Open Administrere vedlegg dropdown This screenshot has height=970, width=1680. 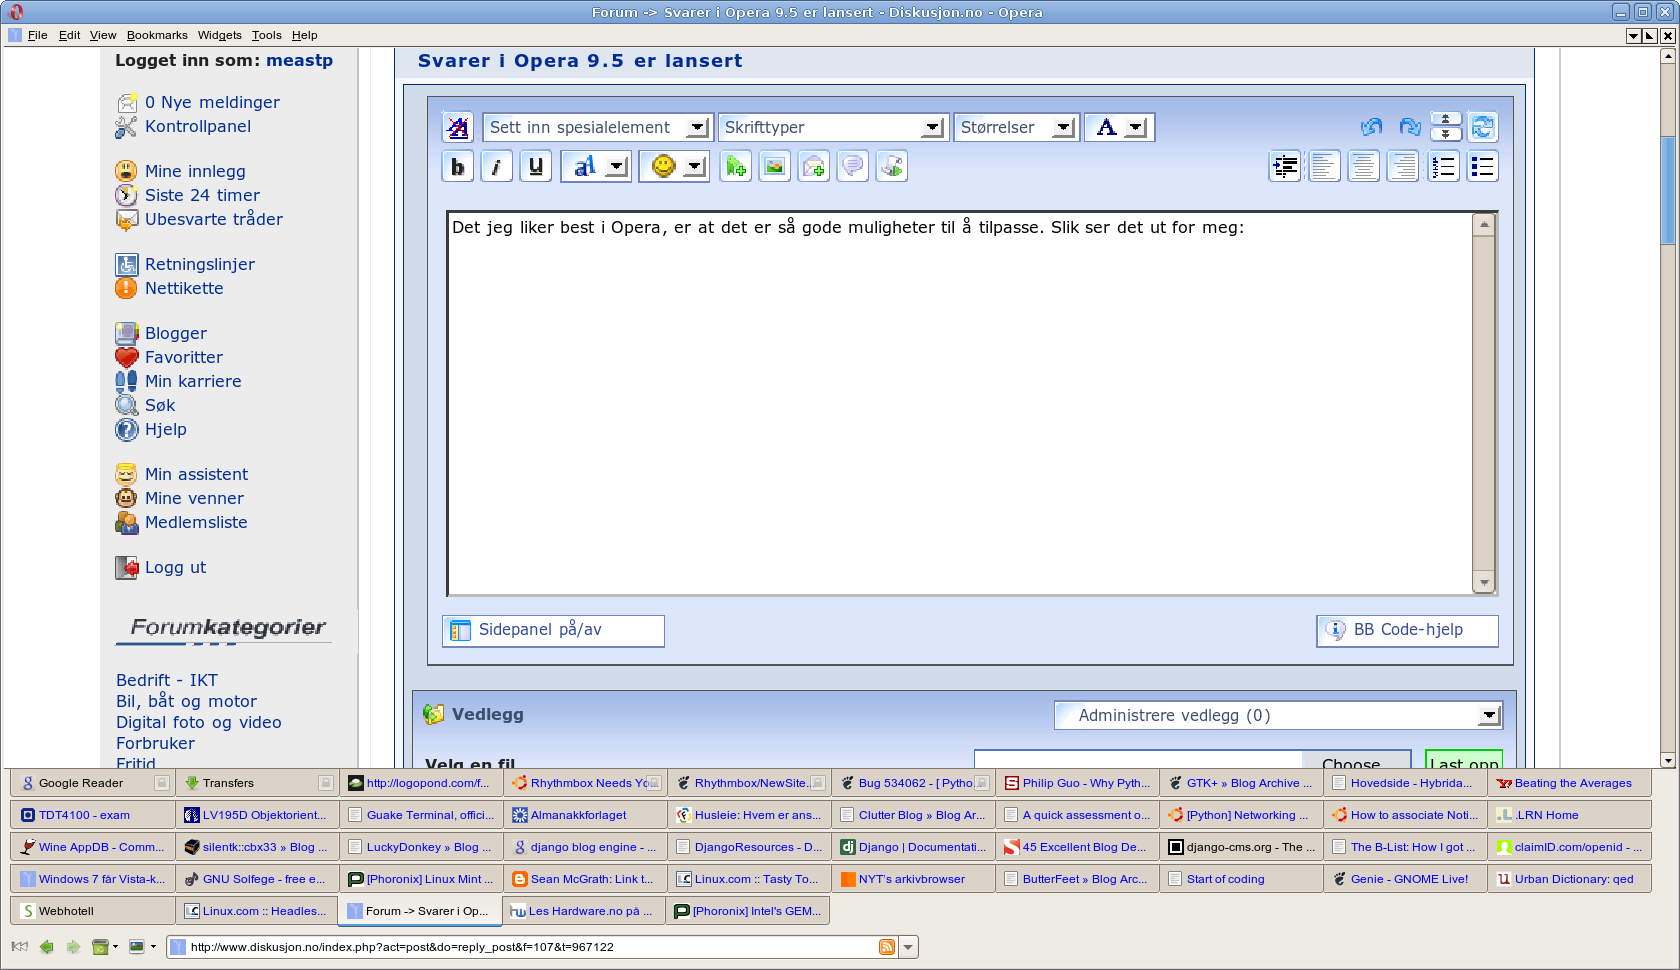pyautogui.click(x=1279, y=715)
